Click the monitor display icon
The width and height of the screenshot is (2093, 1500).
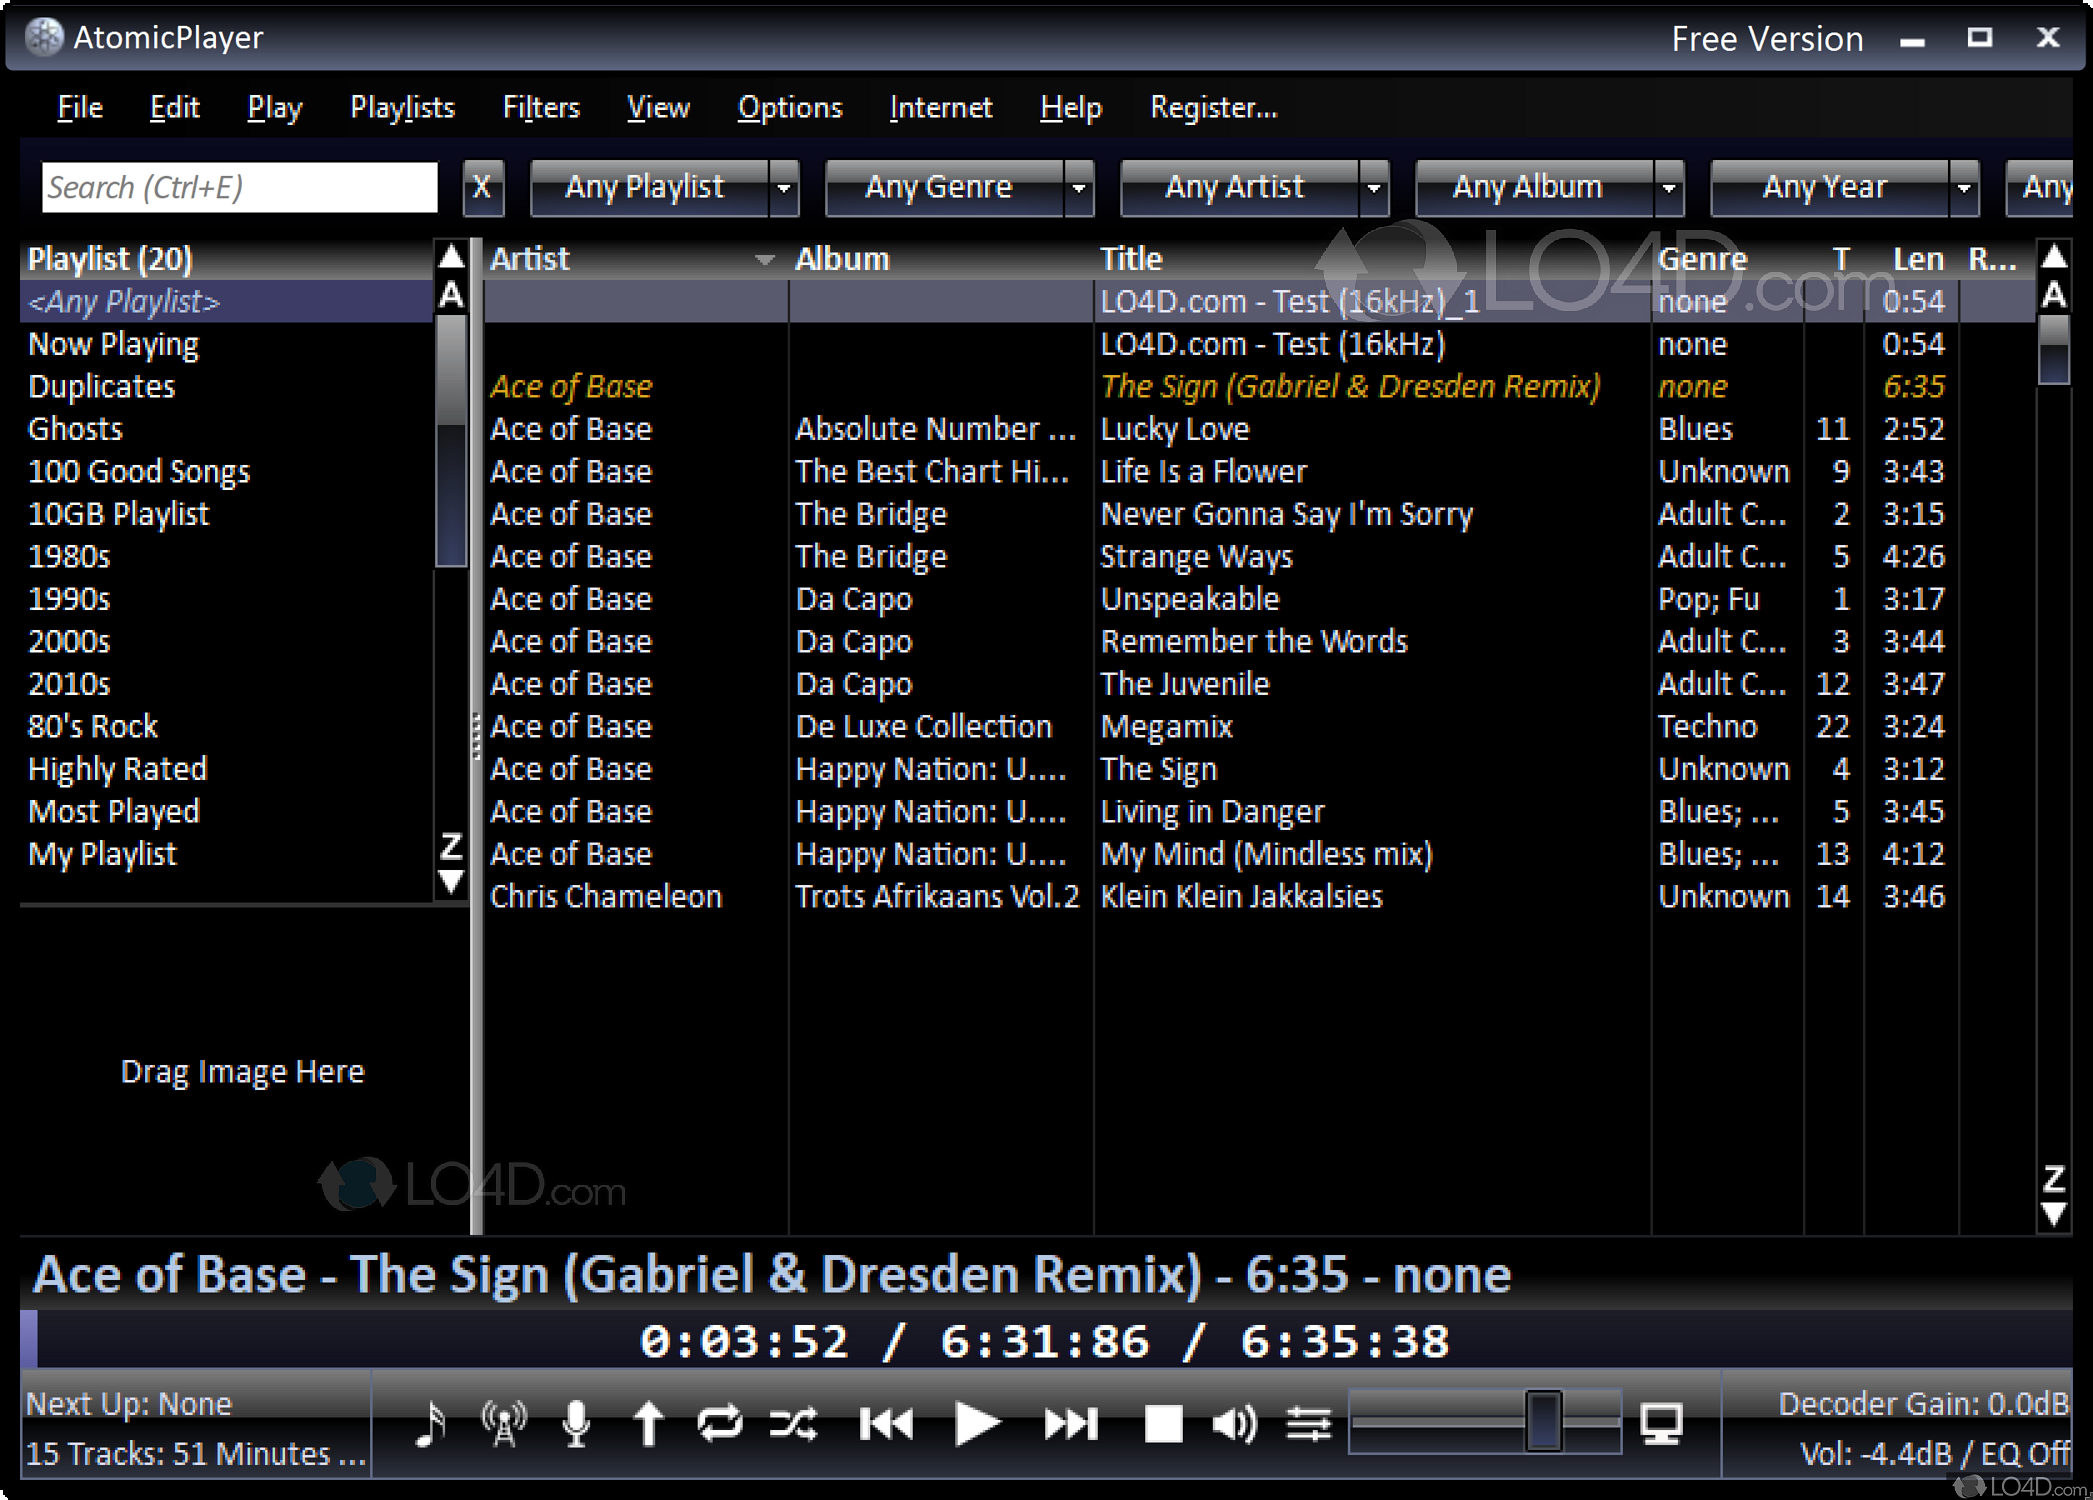(1661, 1423)
